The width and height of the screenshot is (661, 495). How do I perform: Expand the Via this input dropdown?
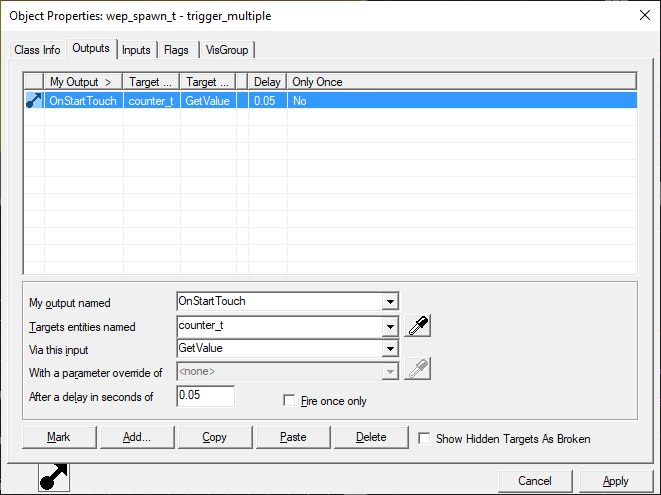tap(390, 349)
